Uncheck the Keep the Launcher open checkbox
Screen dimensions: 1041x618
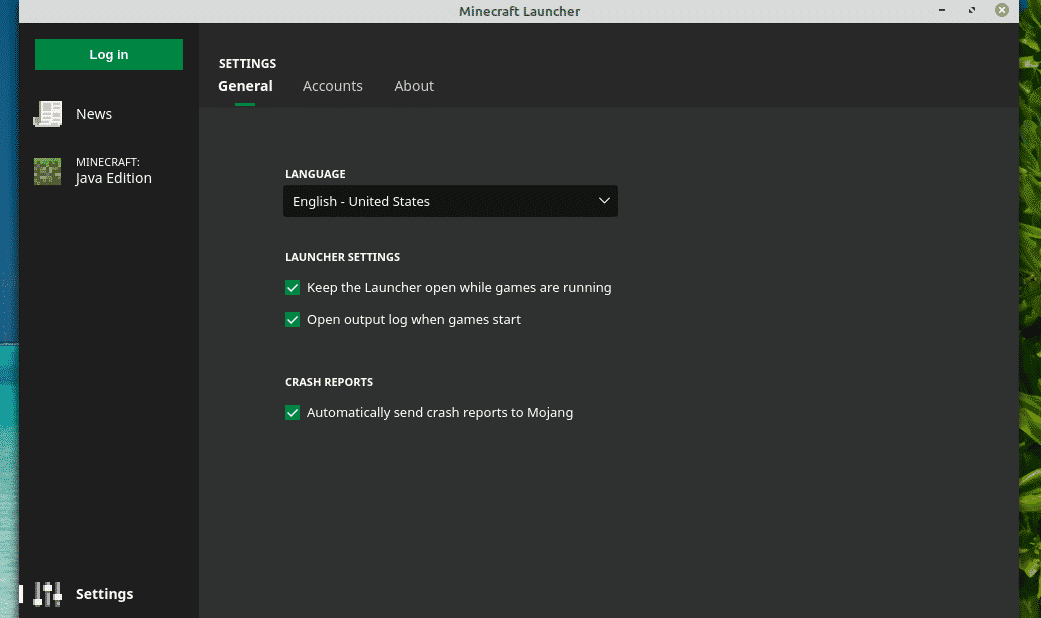[293, 288]
